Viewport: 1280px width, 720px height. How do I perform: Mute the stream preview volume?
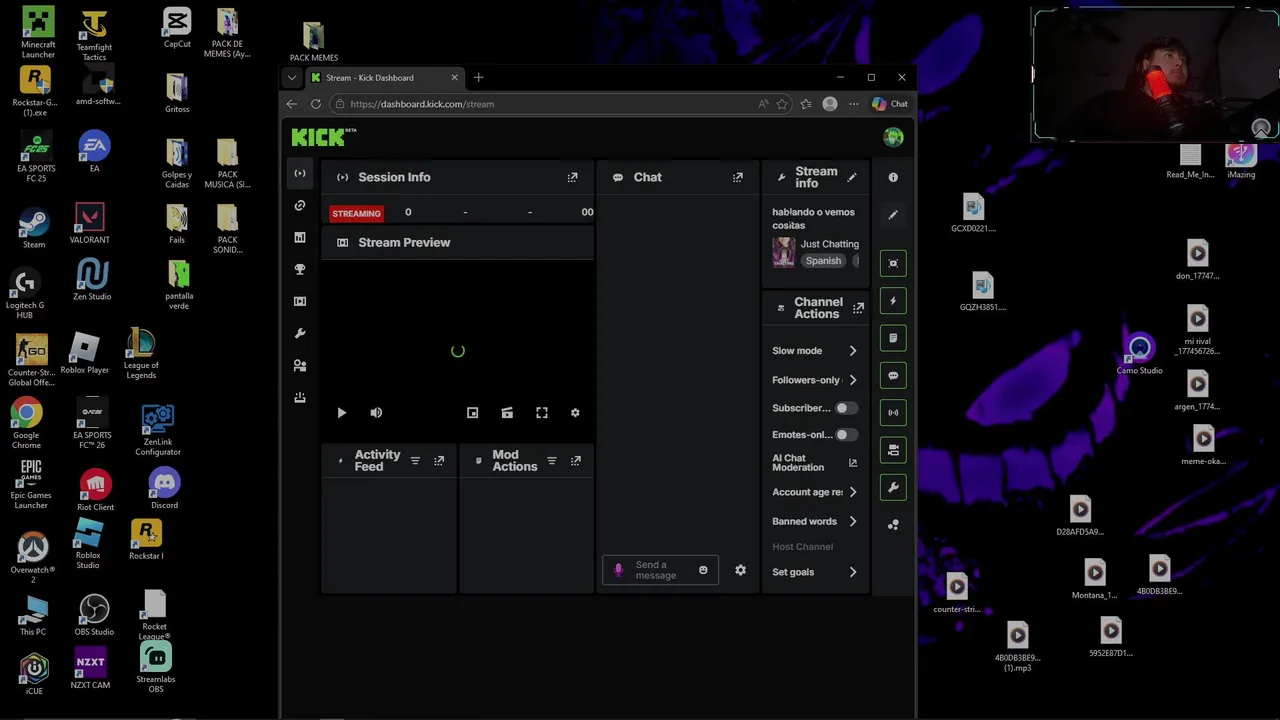click(x=376, y=412)
